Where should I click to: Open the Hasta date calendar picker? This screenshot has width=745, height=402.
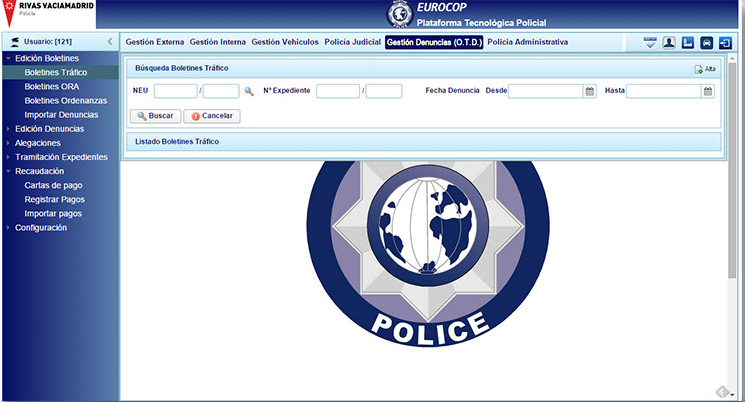(708, 91)
